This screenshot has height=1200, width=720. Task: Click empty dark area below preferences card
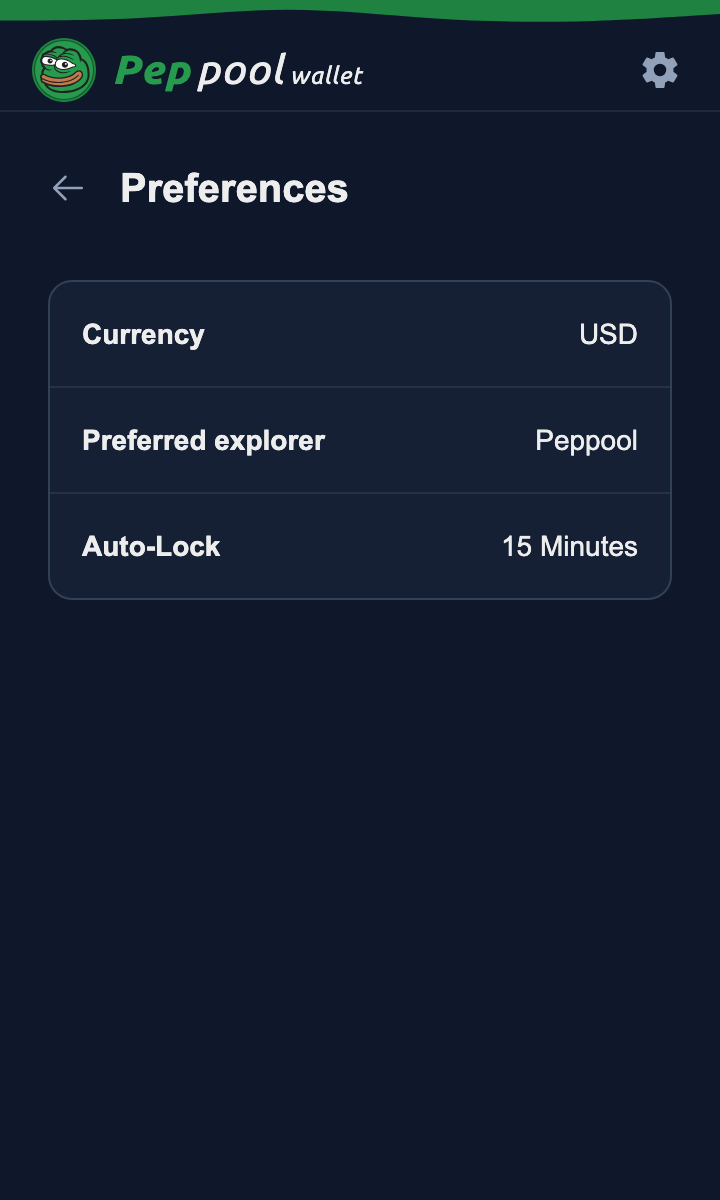tap(360, 850)
